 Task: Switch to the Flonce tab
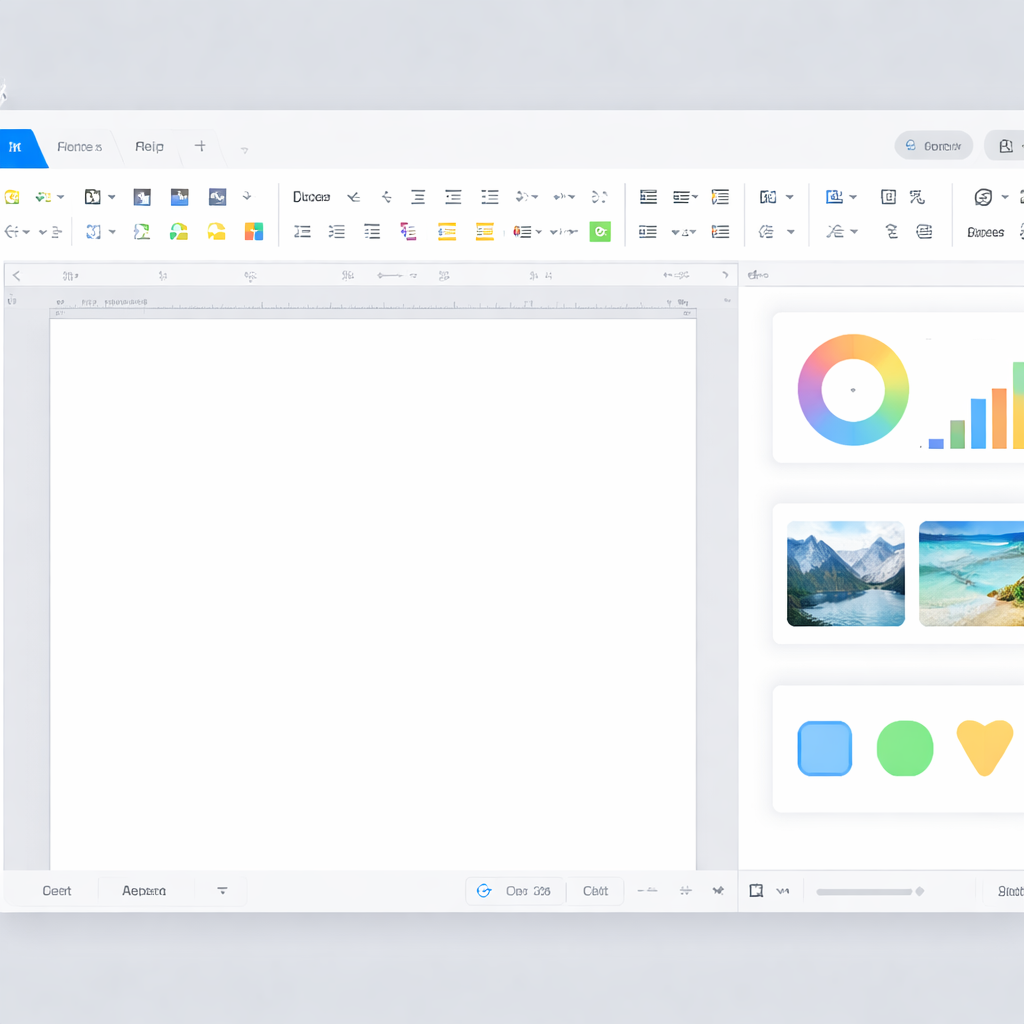click(x=79, y=147)
